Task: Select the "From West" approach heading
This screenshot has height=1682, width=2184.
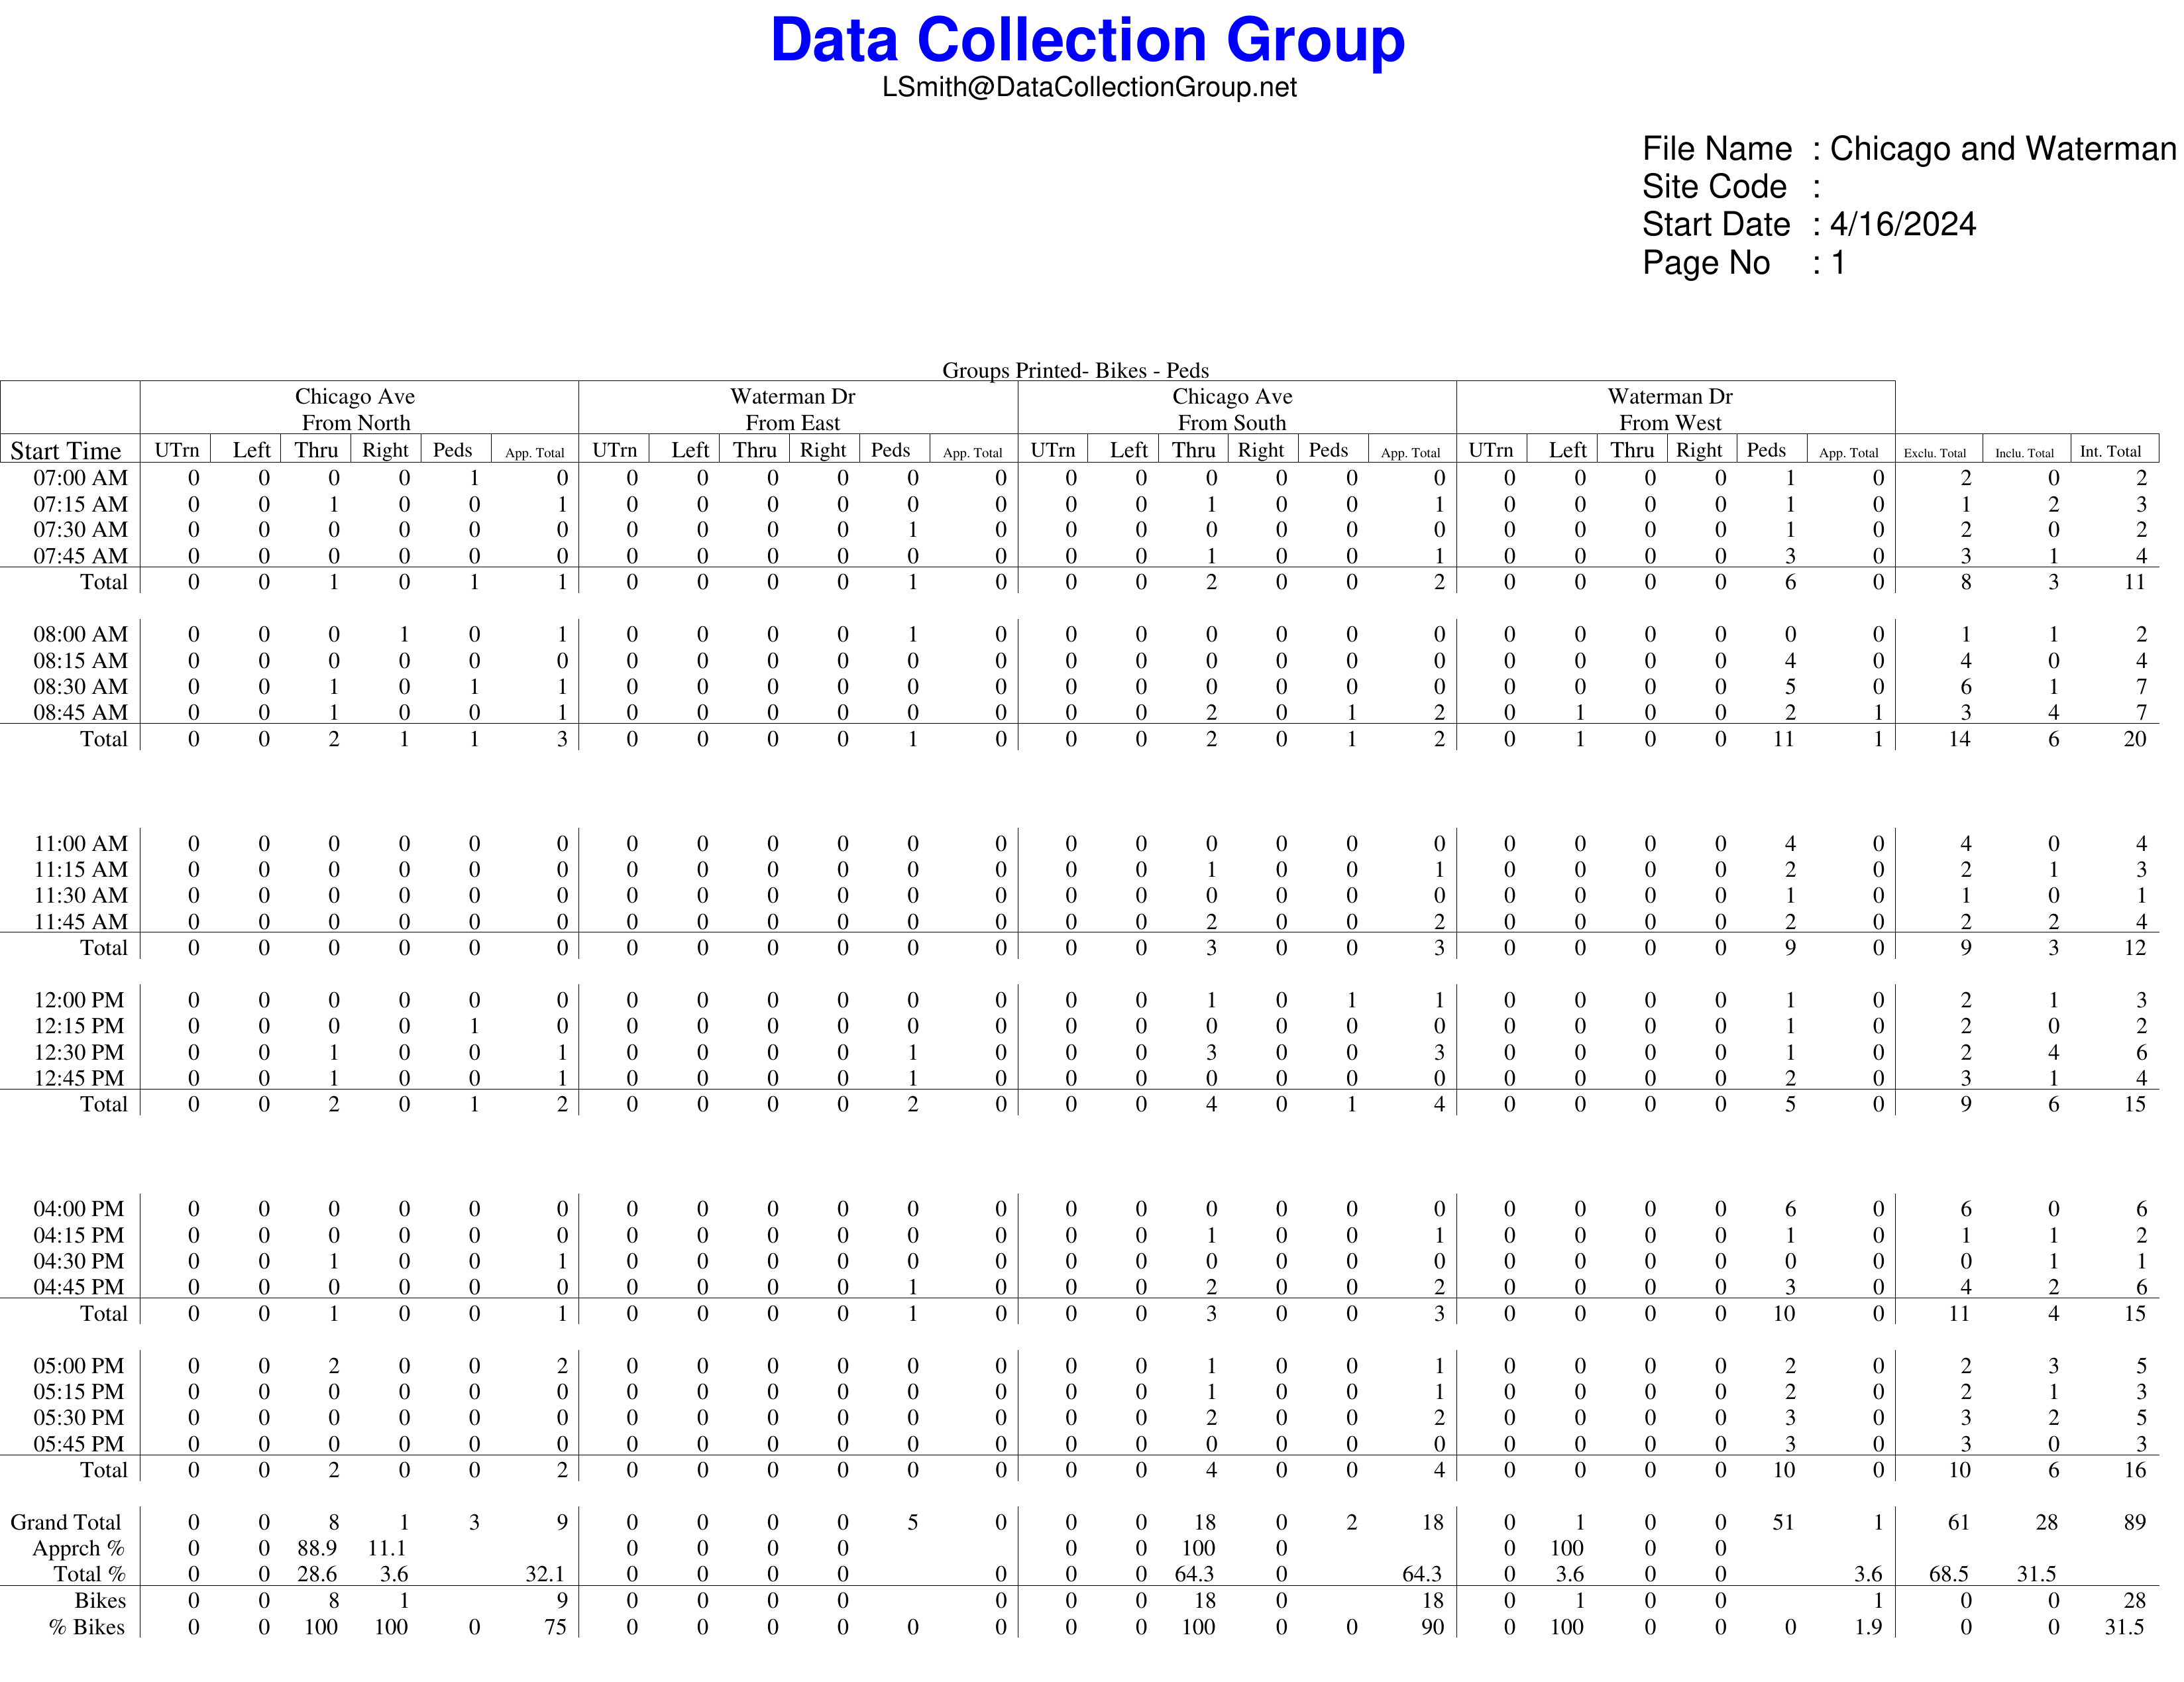Action: pos(1671,423)
